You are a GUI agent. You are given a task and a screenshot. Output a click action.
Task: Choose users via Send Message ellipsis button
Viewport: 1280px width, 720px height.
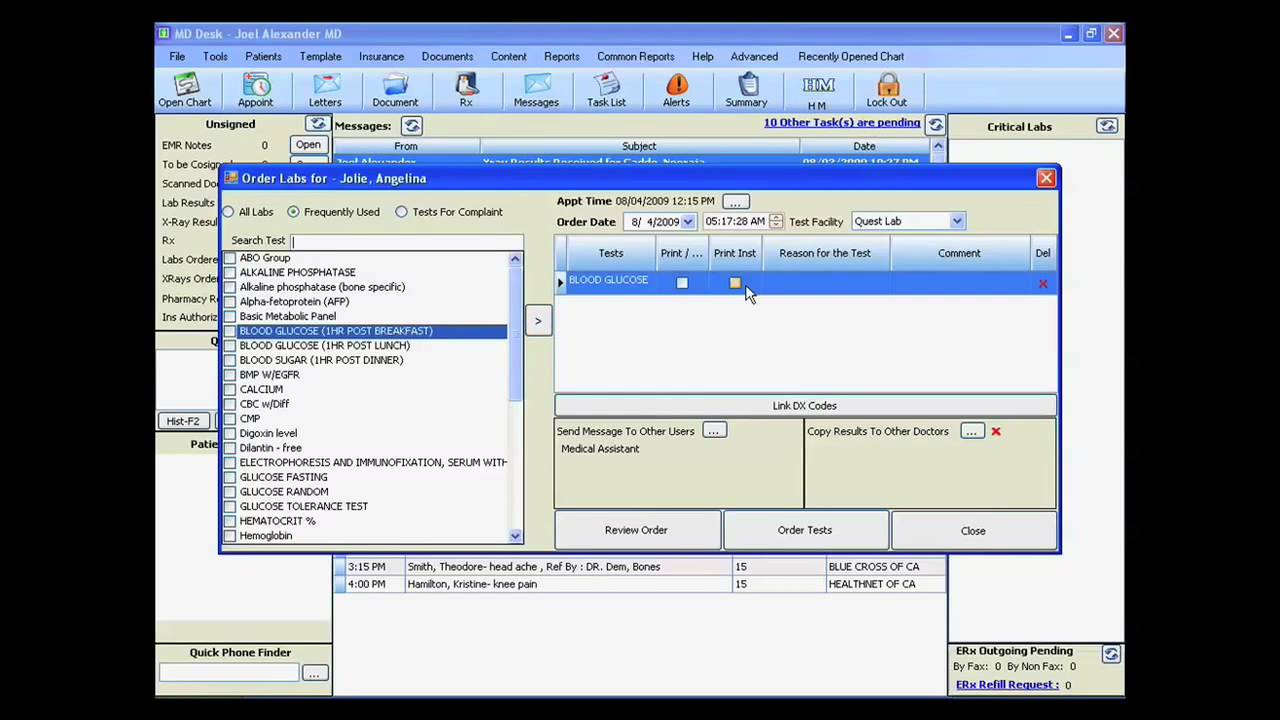pyautogui.click(x=714, y=431)
